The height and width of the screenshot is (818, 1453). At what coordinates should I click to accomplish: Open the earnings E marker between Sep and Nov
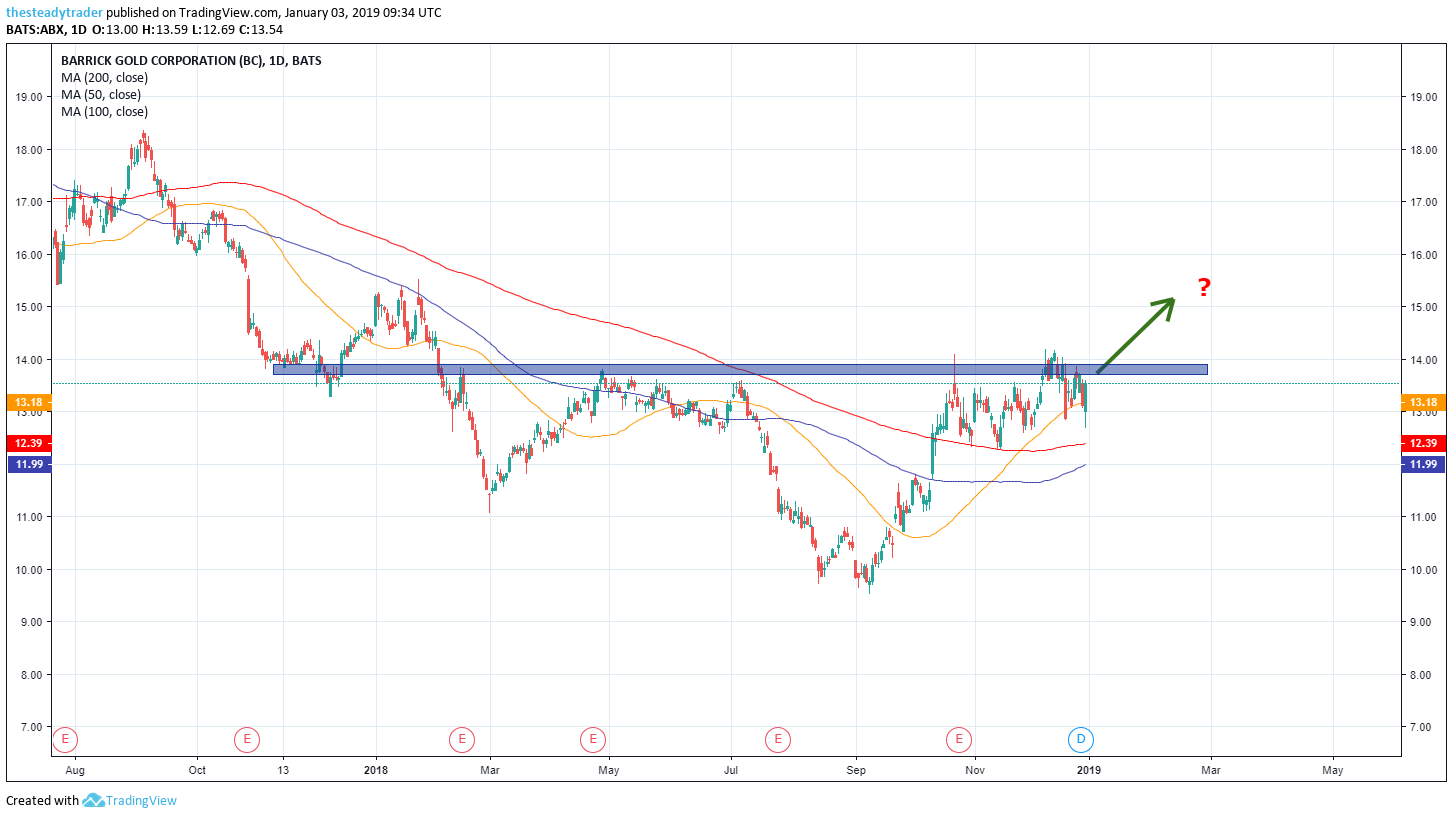click(x=959, y=740)
